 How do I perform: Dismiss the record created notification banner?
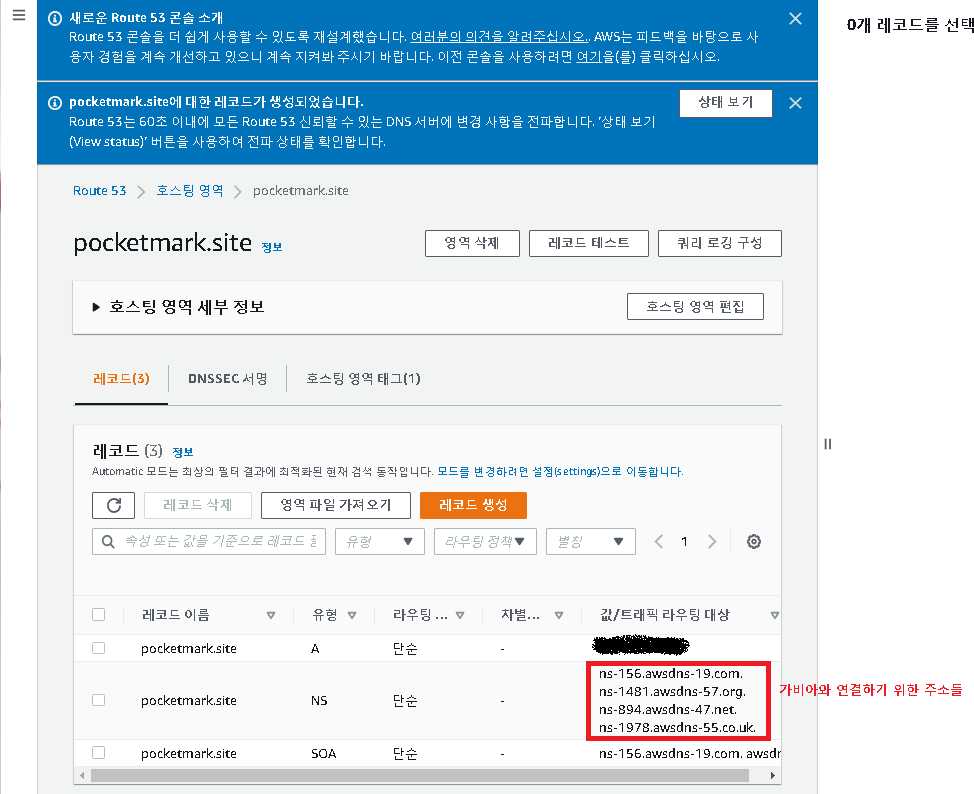pos(795,103)
